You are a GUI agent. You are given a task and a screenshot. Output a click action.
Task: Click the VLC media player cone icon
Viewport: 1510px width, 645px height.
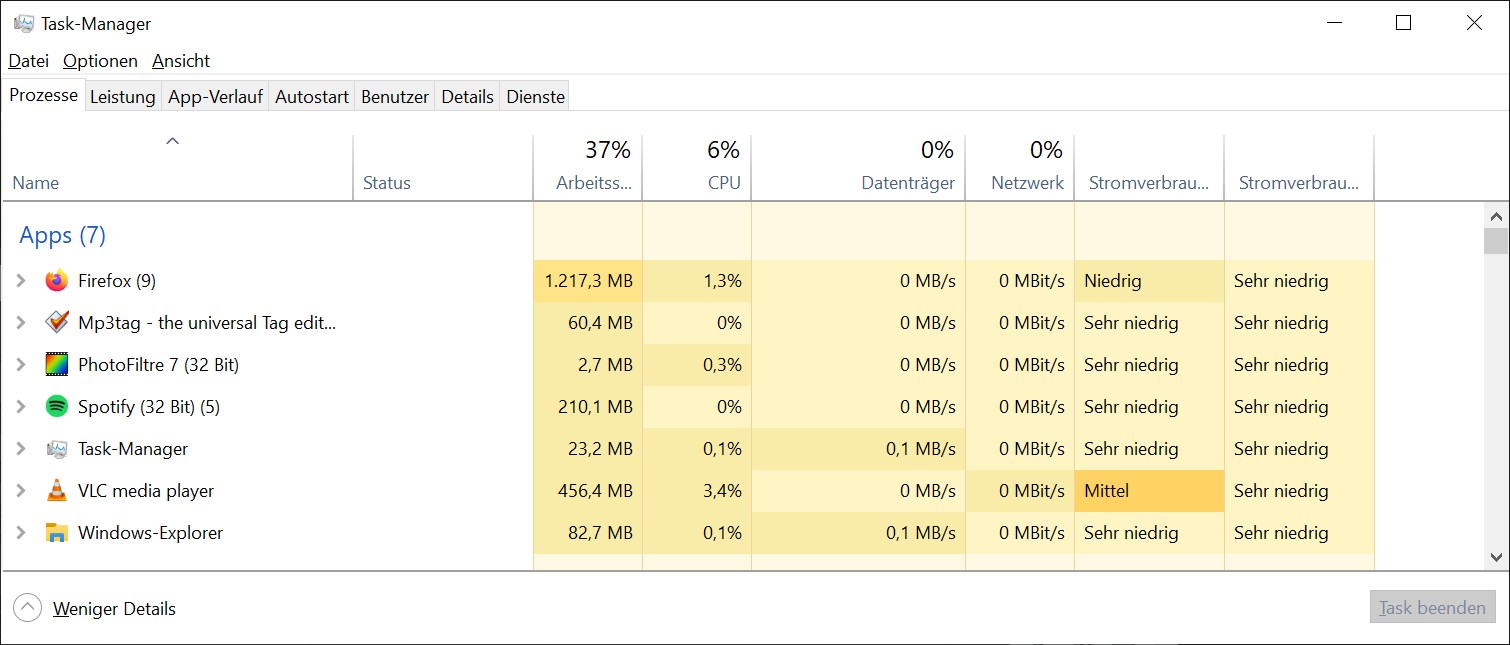click(57, 491)
